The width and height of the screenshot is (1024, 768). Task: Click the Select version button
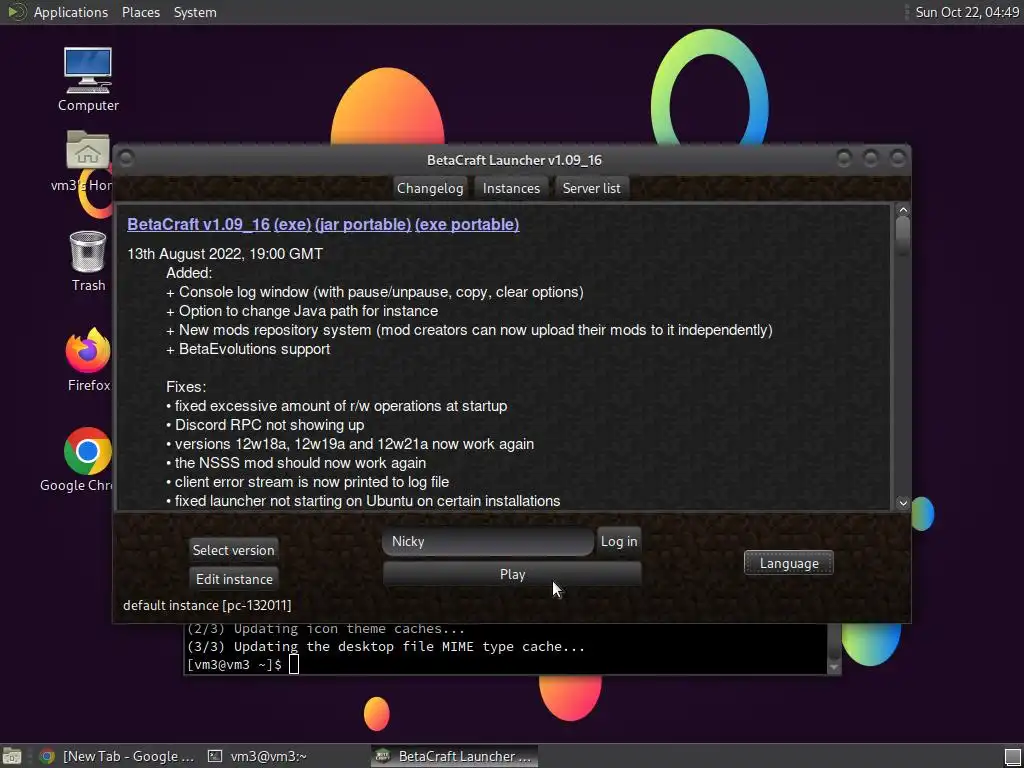coord(233,550)
